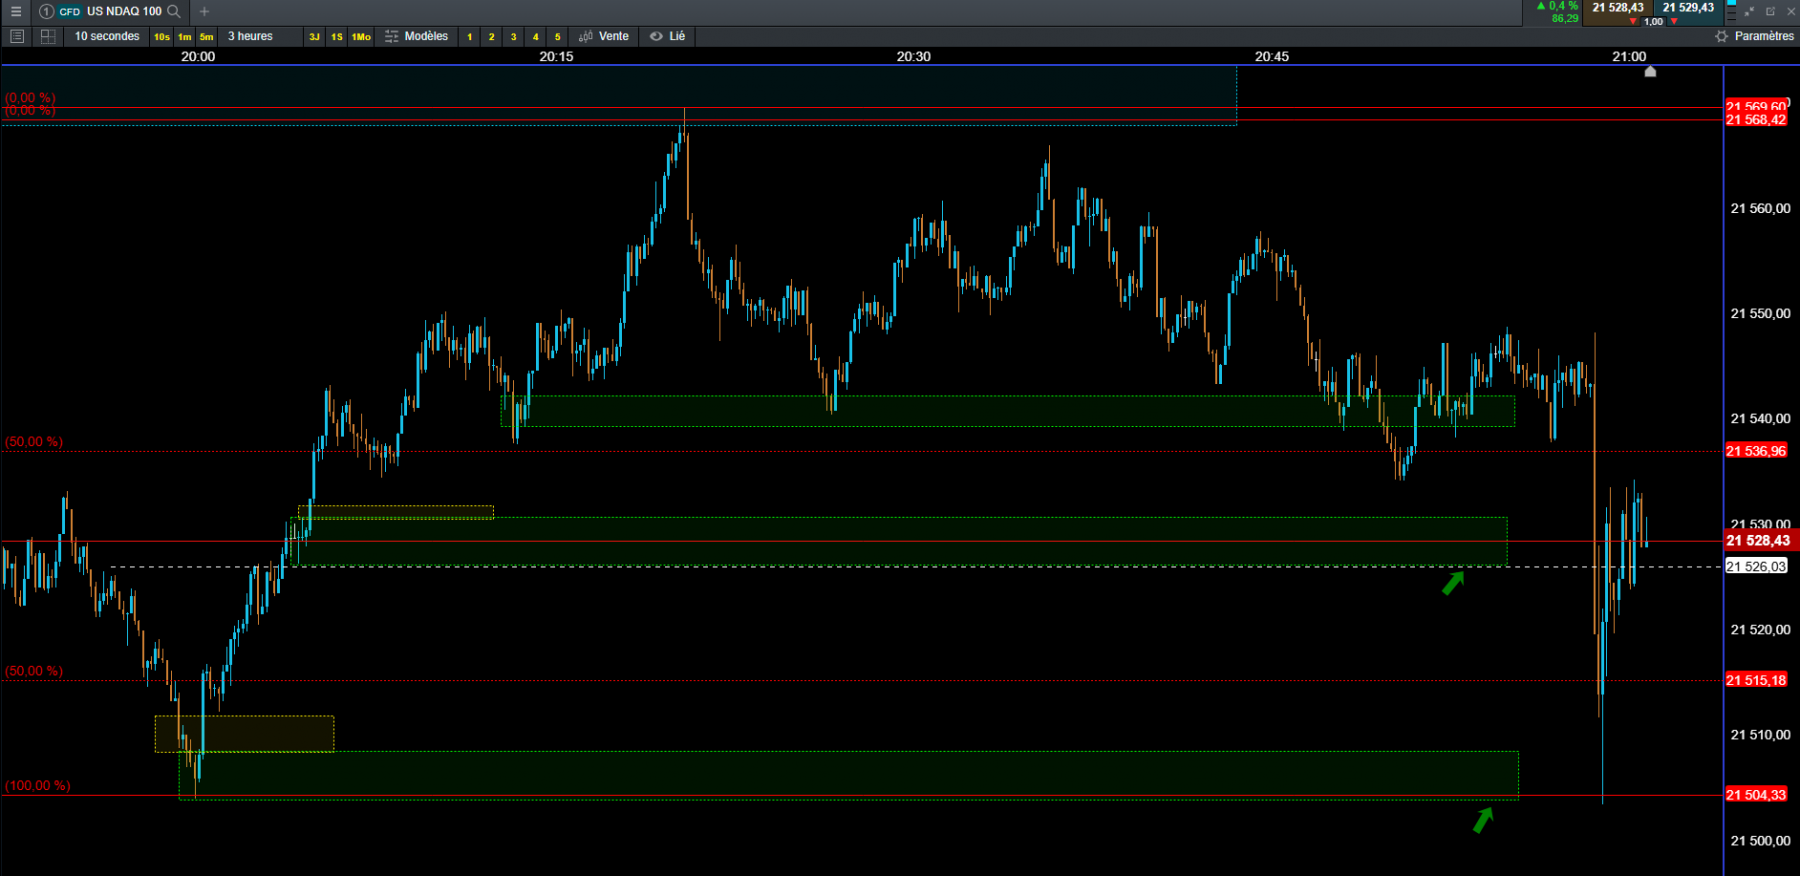The image size is (1800, 876).
Task: Load template number 4
Action: click(x=536, y=37)
